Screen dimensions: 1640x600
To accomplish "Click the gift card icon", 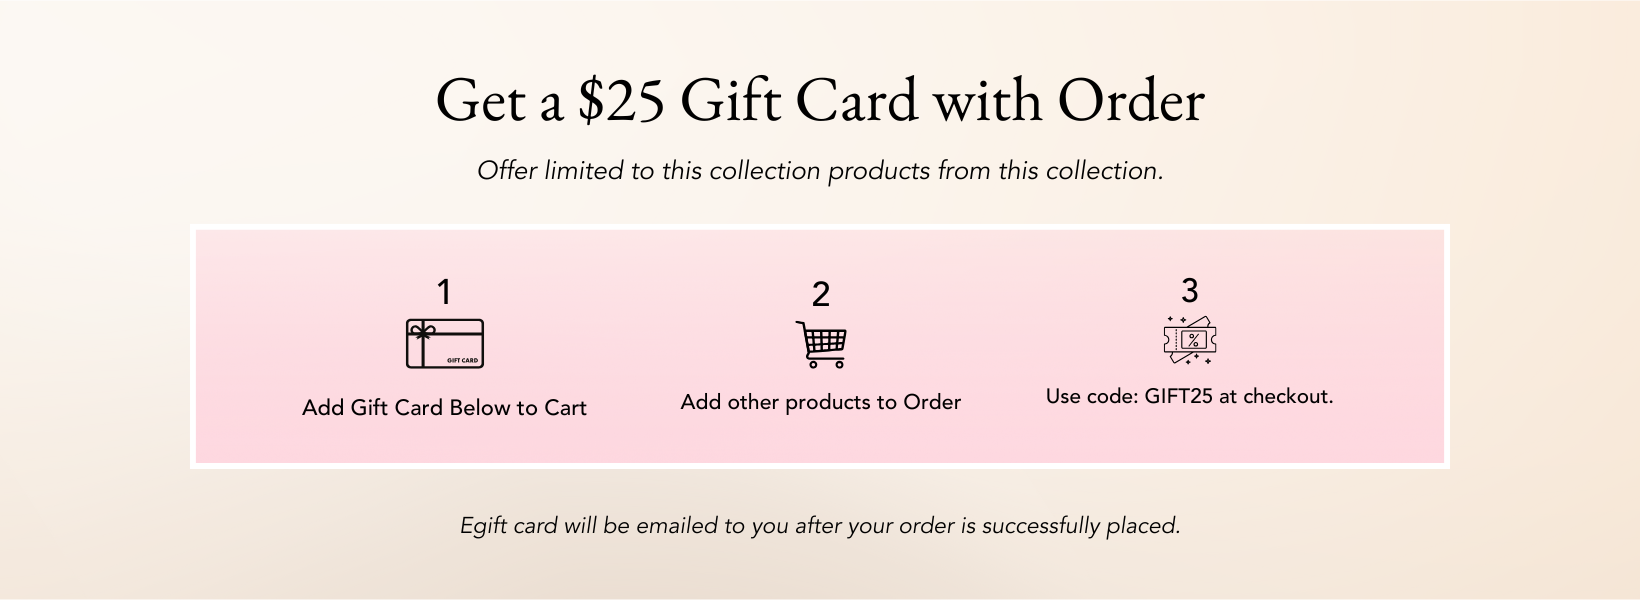I will point(445,344).
